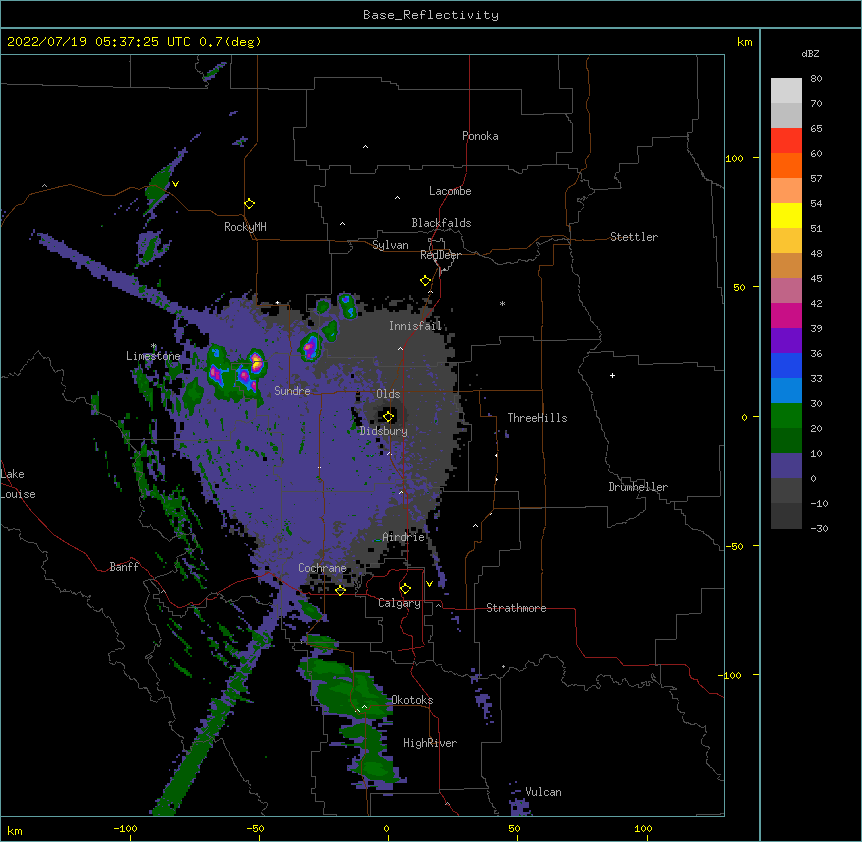Screen dimensions: 862x842
Task: Click the Base_Reflectivity title text
Action: click(x=431, y=15)
